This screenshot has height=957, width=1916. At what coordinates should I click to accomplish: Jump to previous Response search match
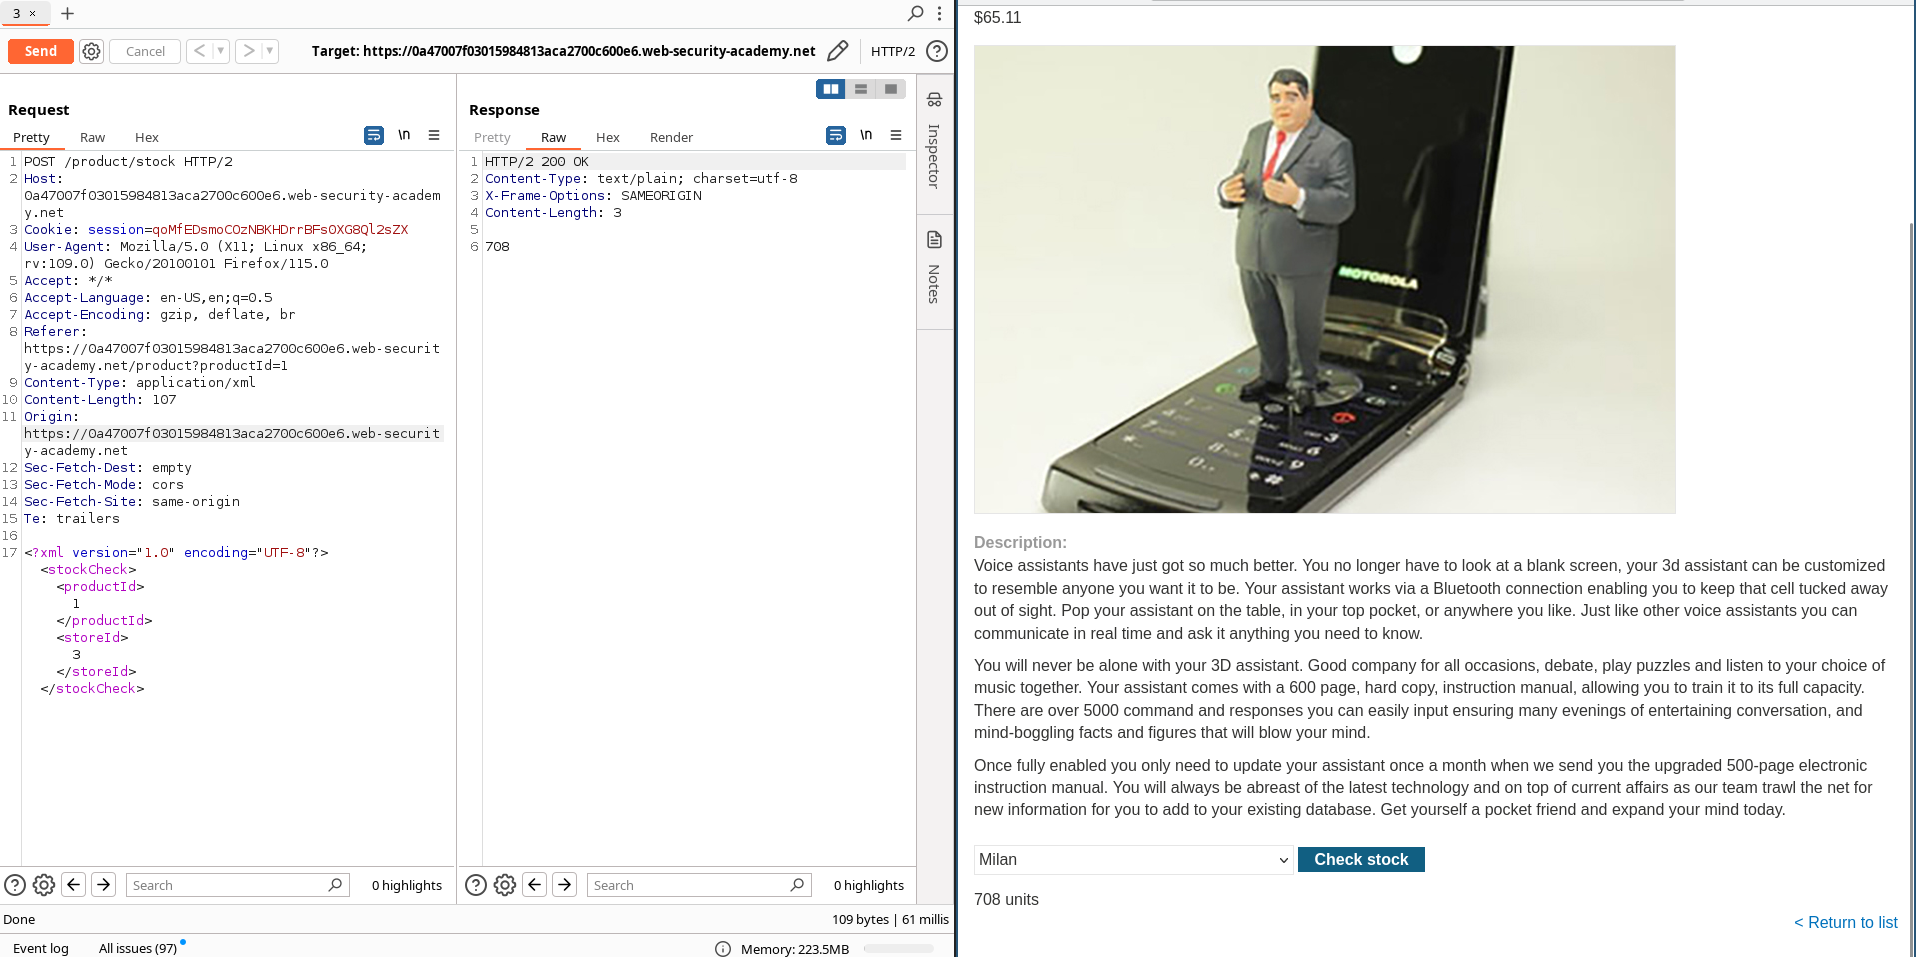pos(535,884)
